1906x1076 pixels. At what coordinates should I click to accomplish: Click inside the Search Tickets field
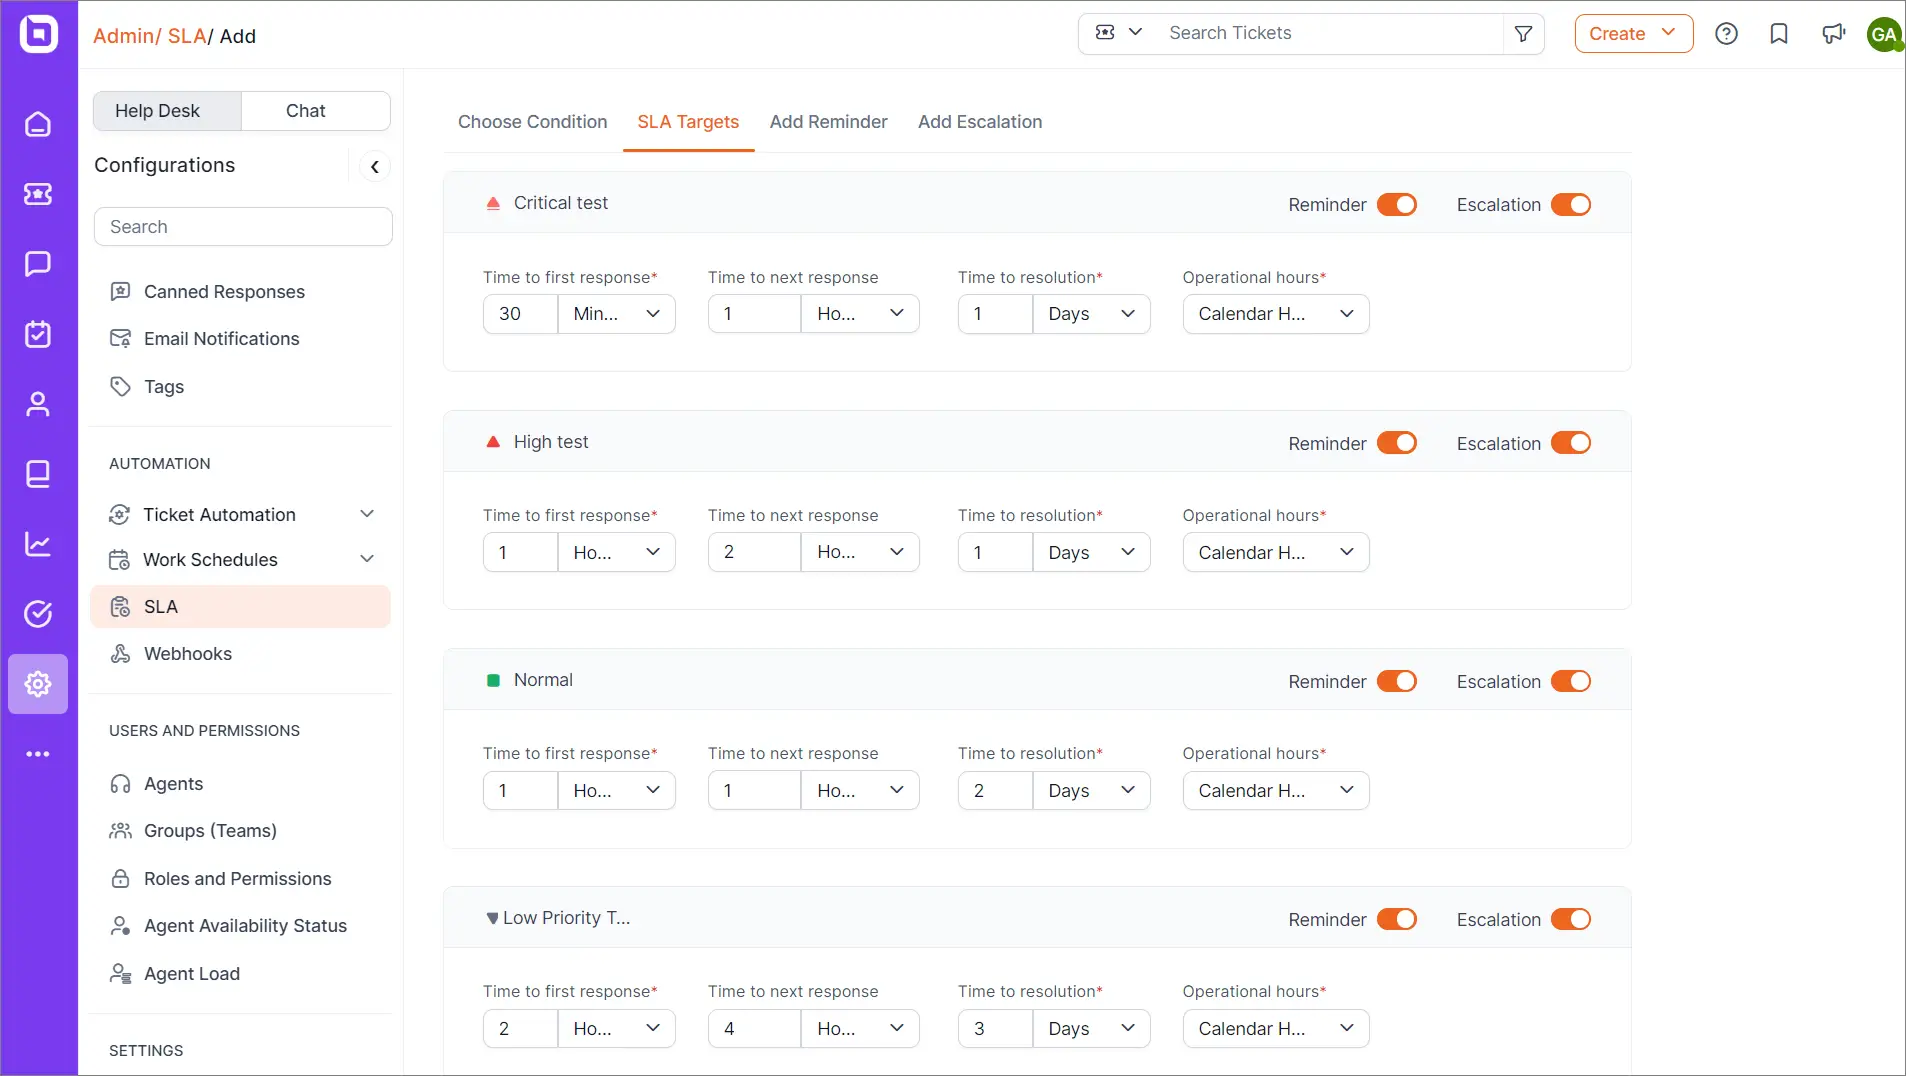(x=1300, y=33)
